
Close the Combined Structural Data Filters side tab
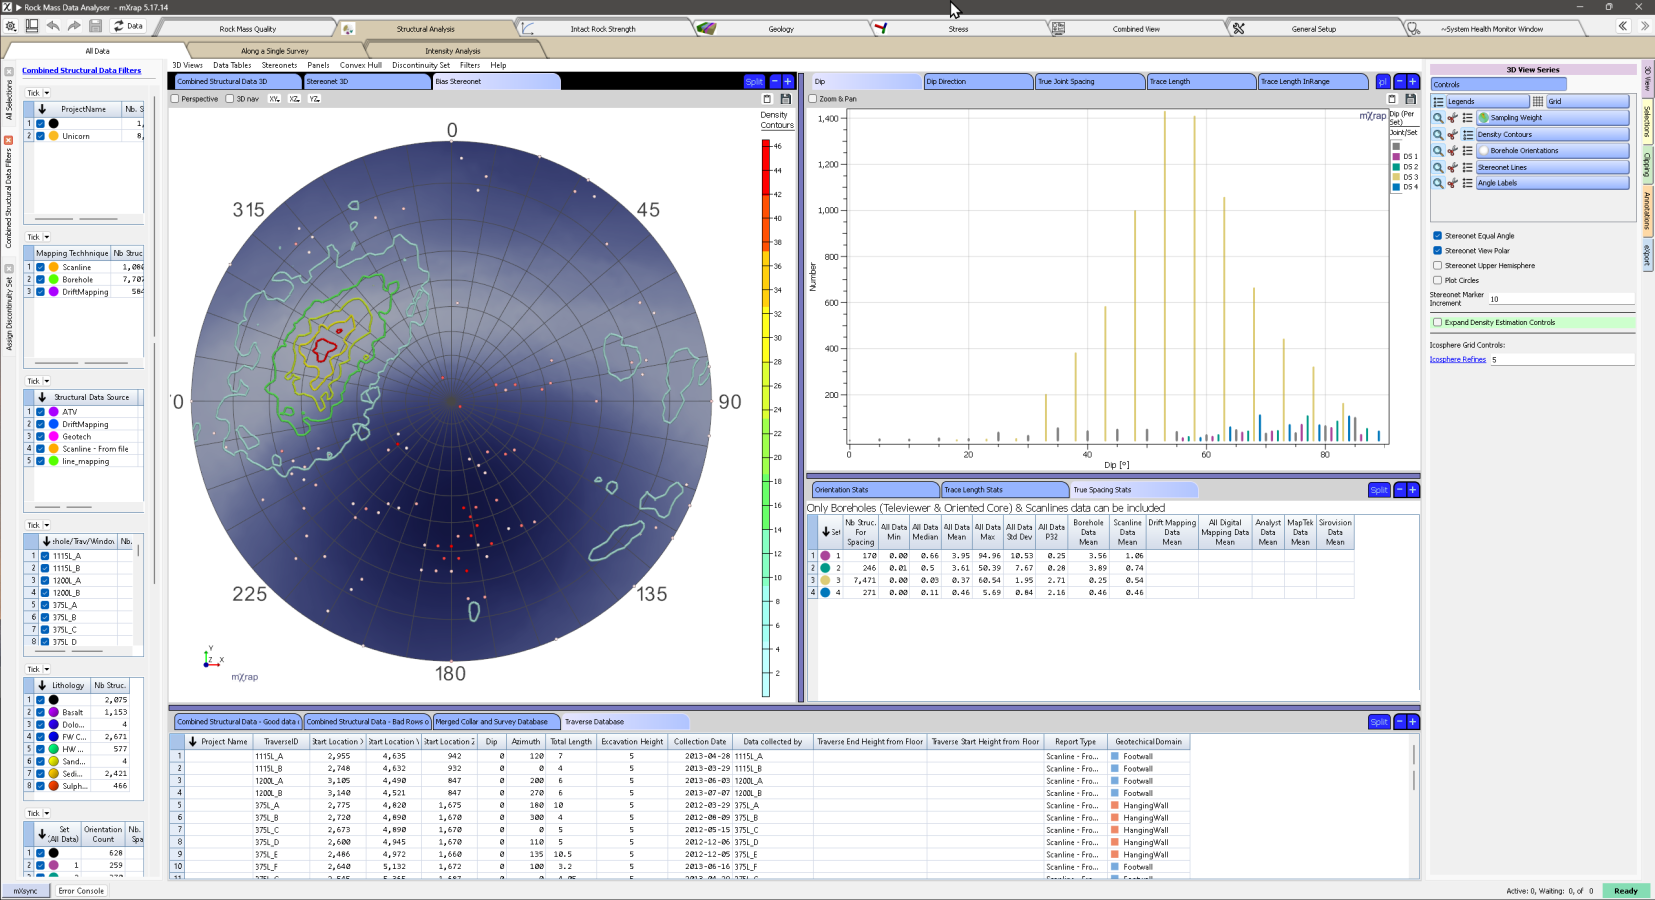8,140
